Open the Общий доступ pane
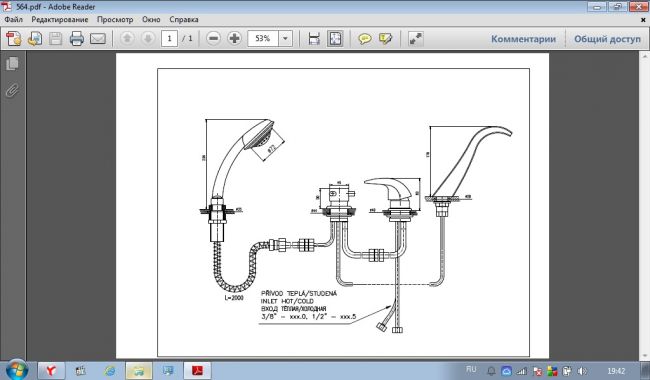This screenshot has width=650, height=380. click(x=607, y=39)
